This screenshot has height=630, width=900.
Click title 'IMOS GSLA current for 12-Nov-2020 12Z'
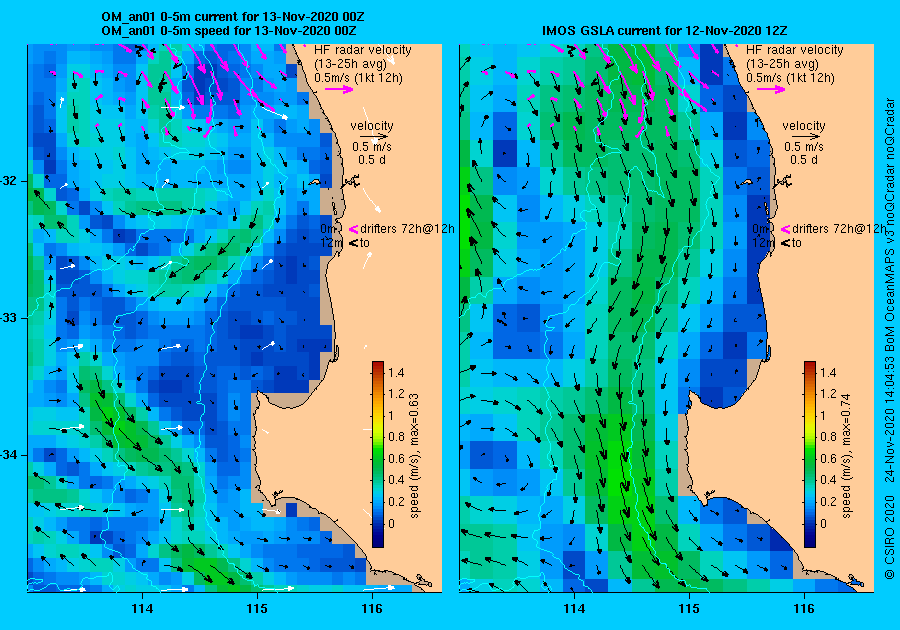tap(665, 30)
